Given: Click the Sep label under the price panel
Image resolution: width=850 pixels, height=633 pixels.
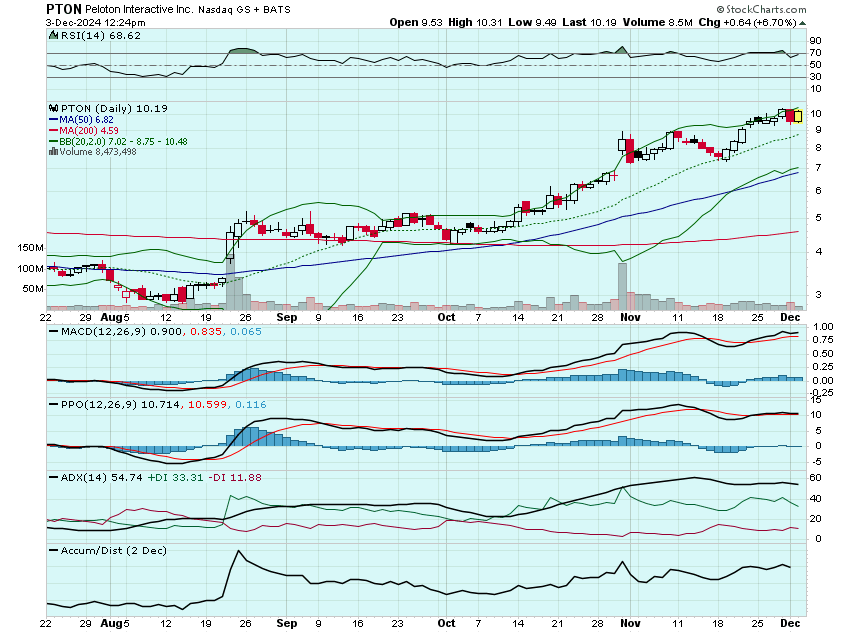Looking at the screenshot, I should 286,318.
